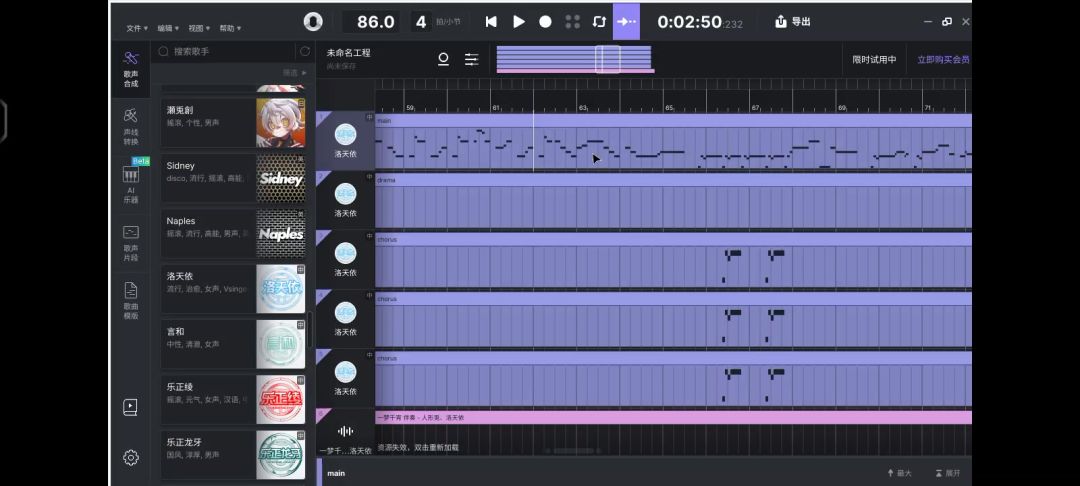Image resolution: width=1080 pixels, height=486 pixels.
Task: Open the 视图 view menu
Action: tap(199, 29)
